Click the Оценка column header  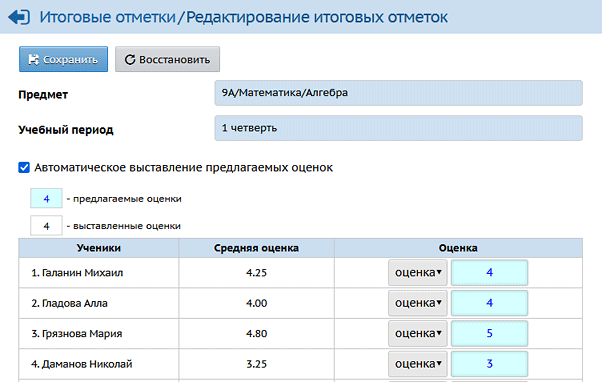click(x=458, y=248)
